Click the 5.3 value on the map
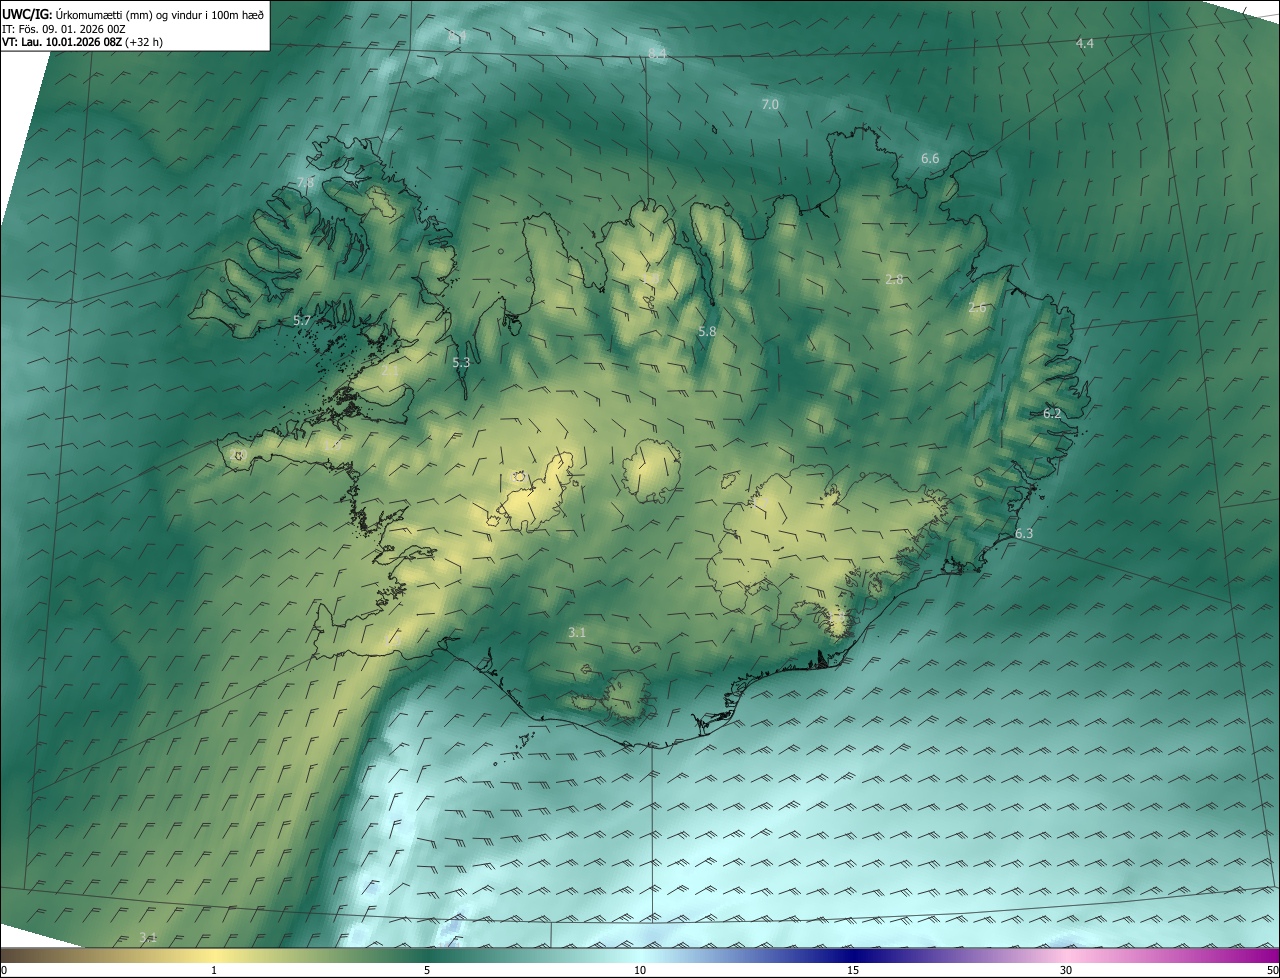The image size is (1280, 978). (x=461, y=363)
